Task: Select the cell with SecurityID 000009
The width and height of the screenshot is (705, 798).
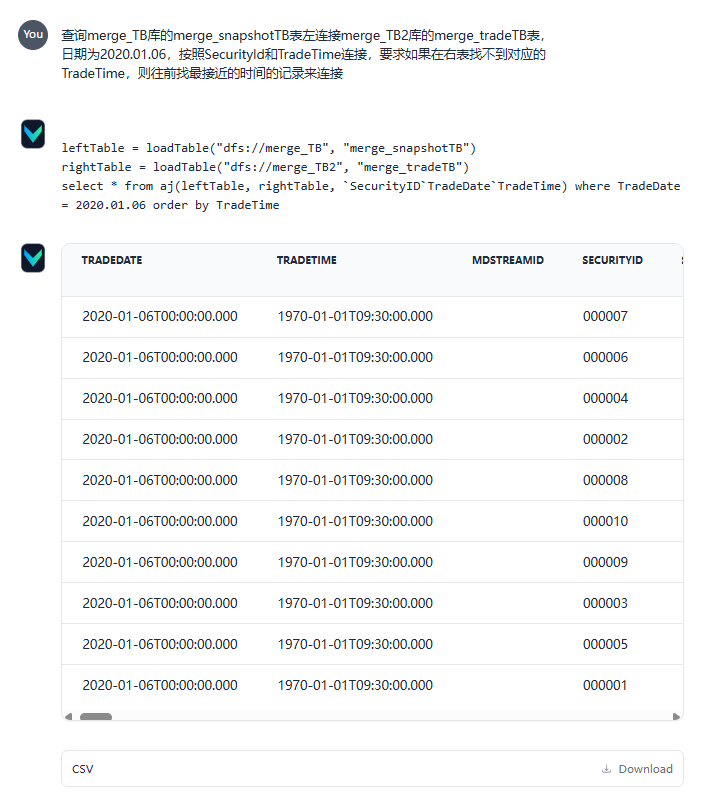Action: [605, 562]
